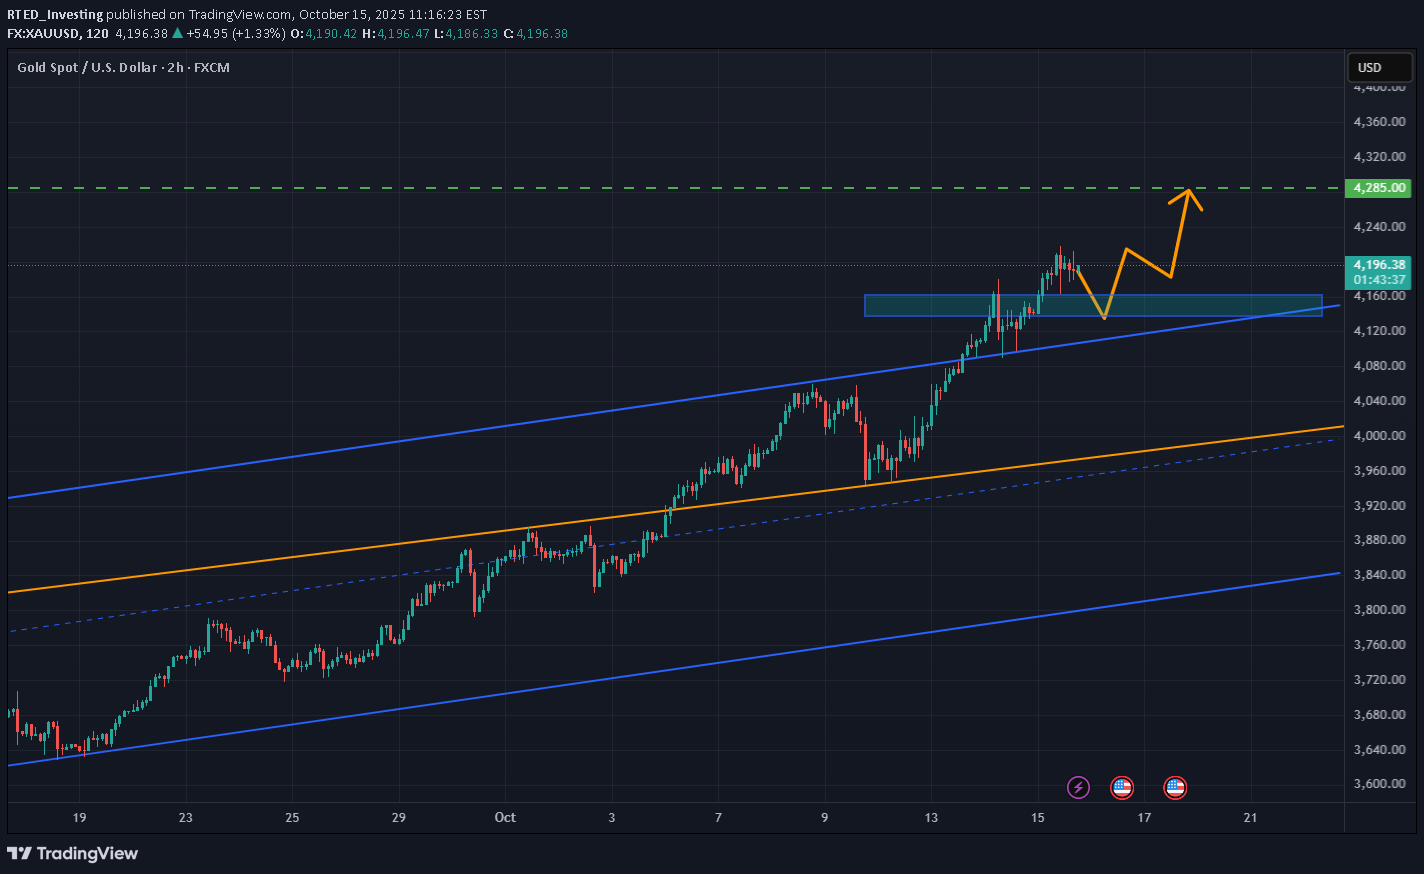
Task: Click the 01:43:37 candle countdown timer
Action: click(1378, 280)
